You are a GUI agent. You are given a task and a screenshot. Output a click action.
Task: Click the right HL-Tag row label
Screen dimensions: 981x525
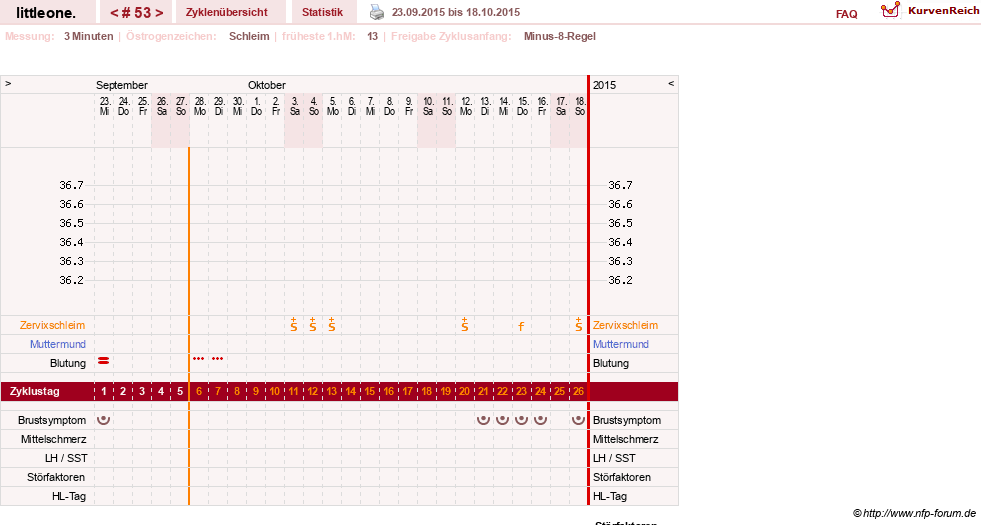click(x=610, y=496)
